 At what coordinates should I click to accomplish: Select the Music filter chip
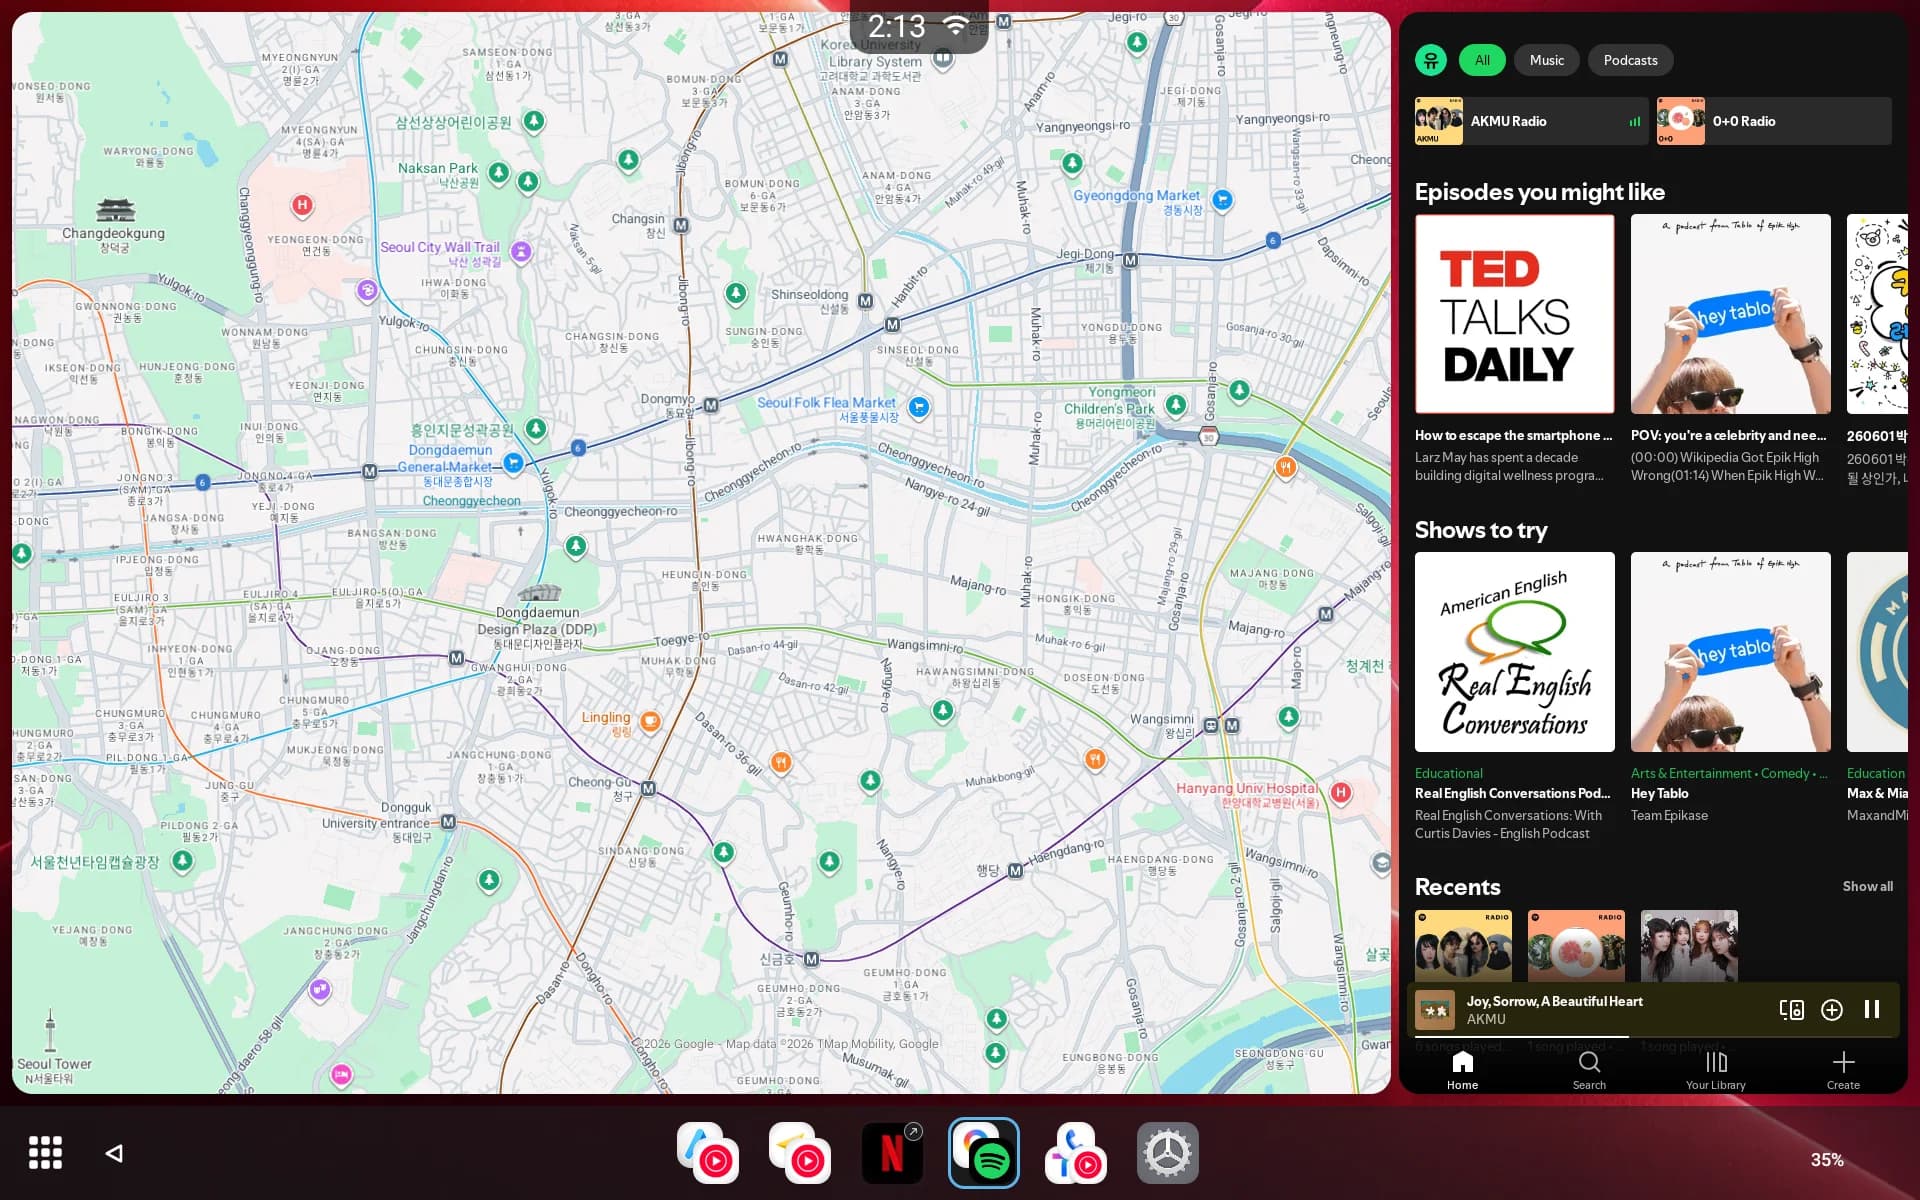pos(1546,60)
